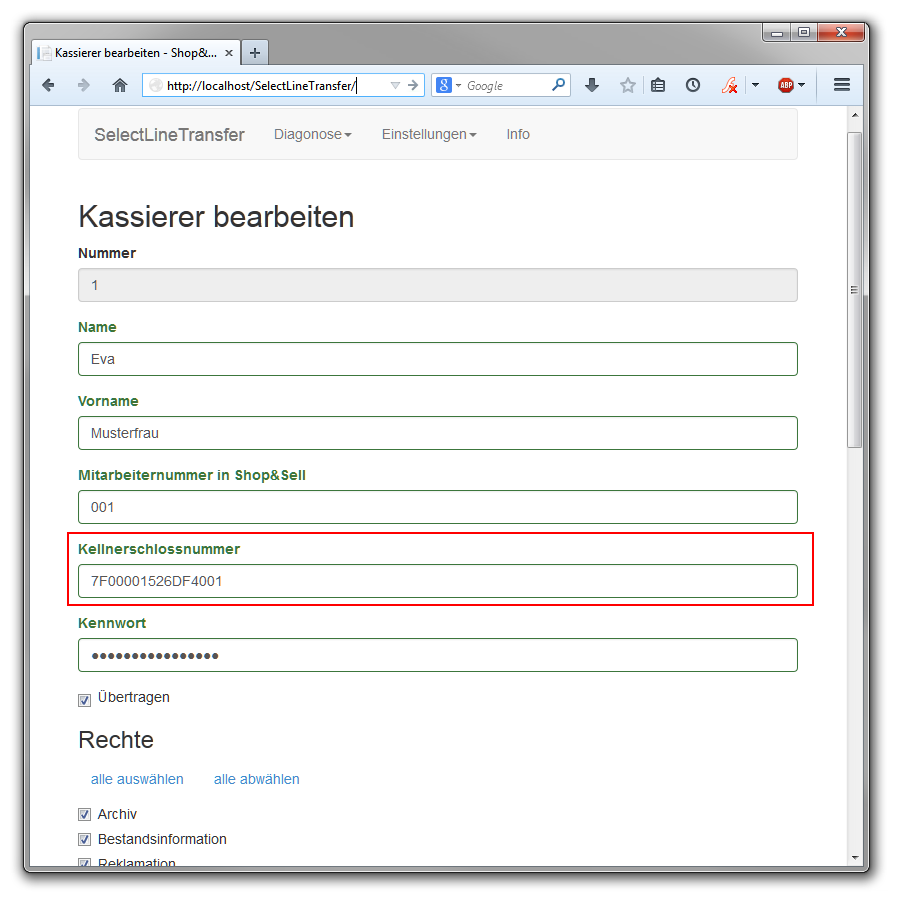Bookmark this page with the star icon
Viewport: 900px width, 900px height.
pos(627,86)
